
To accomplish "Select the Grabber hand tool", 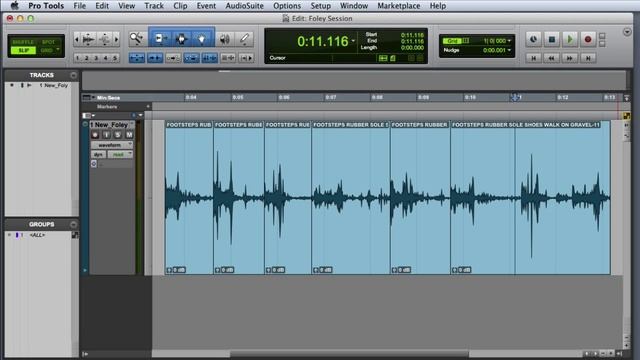I will pos(202,39).
